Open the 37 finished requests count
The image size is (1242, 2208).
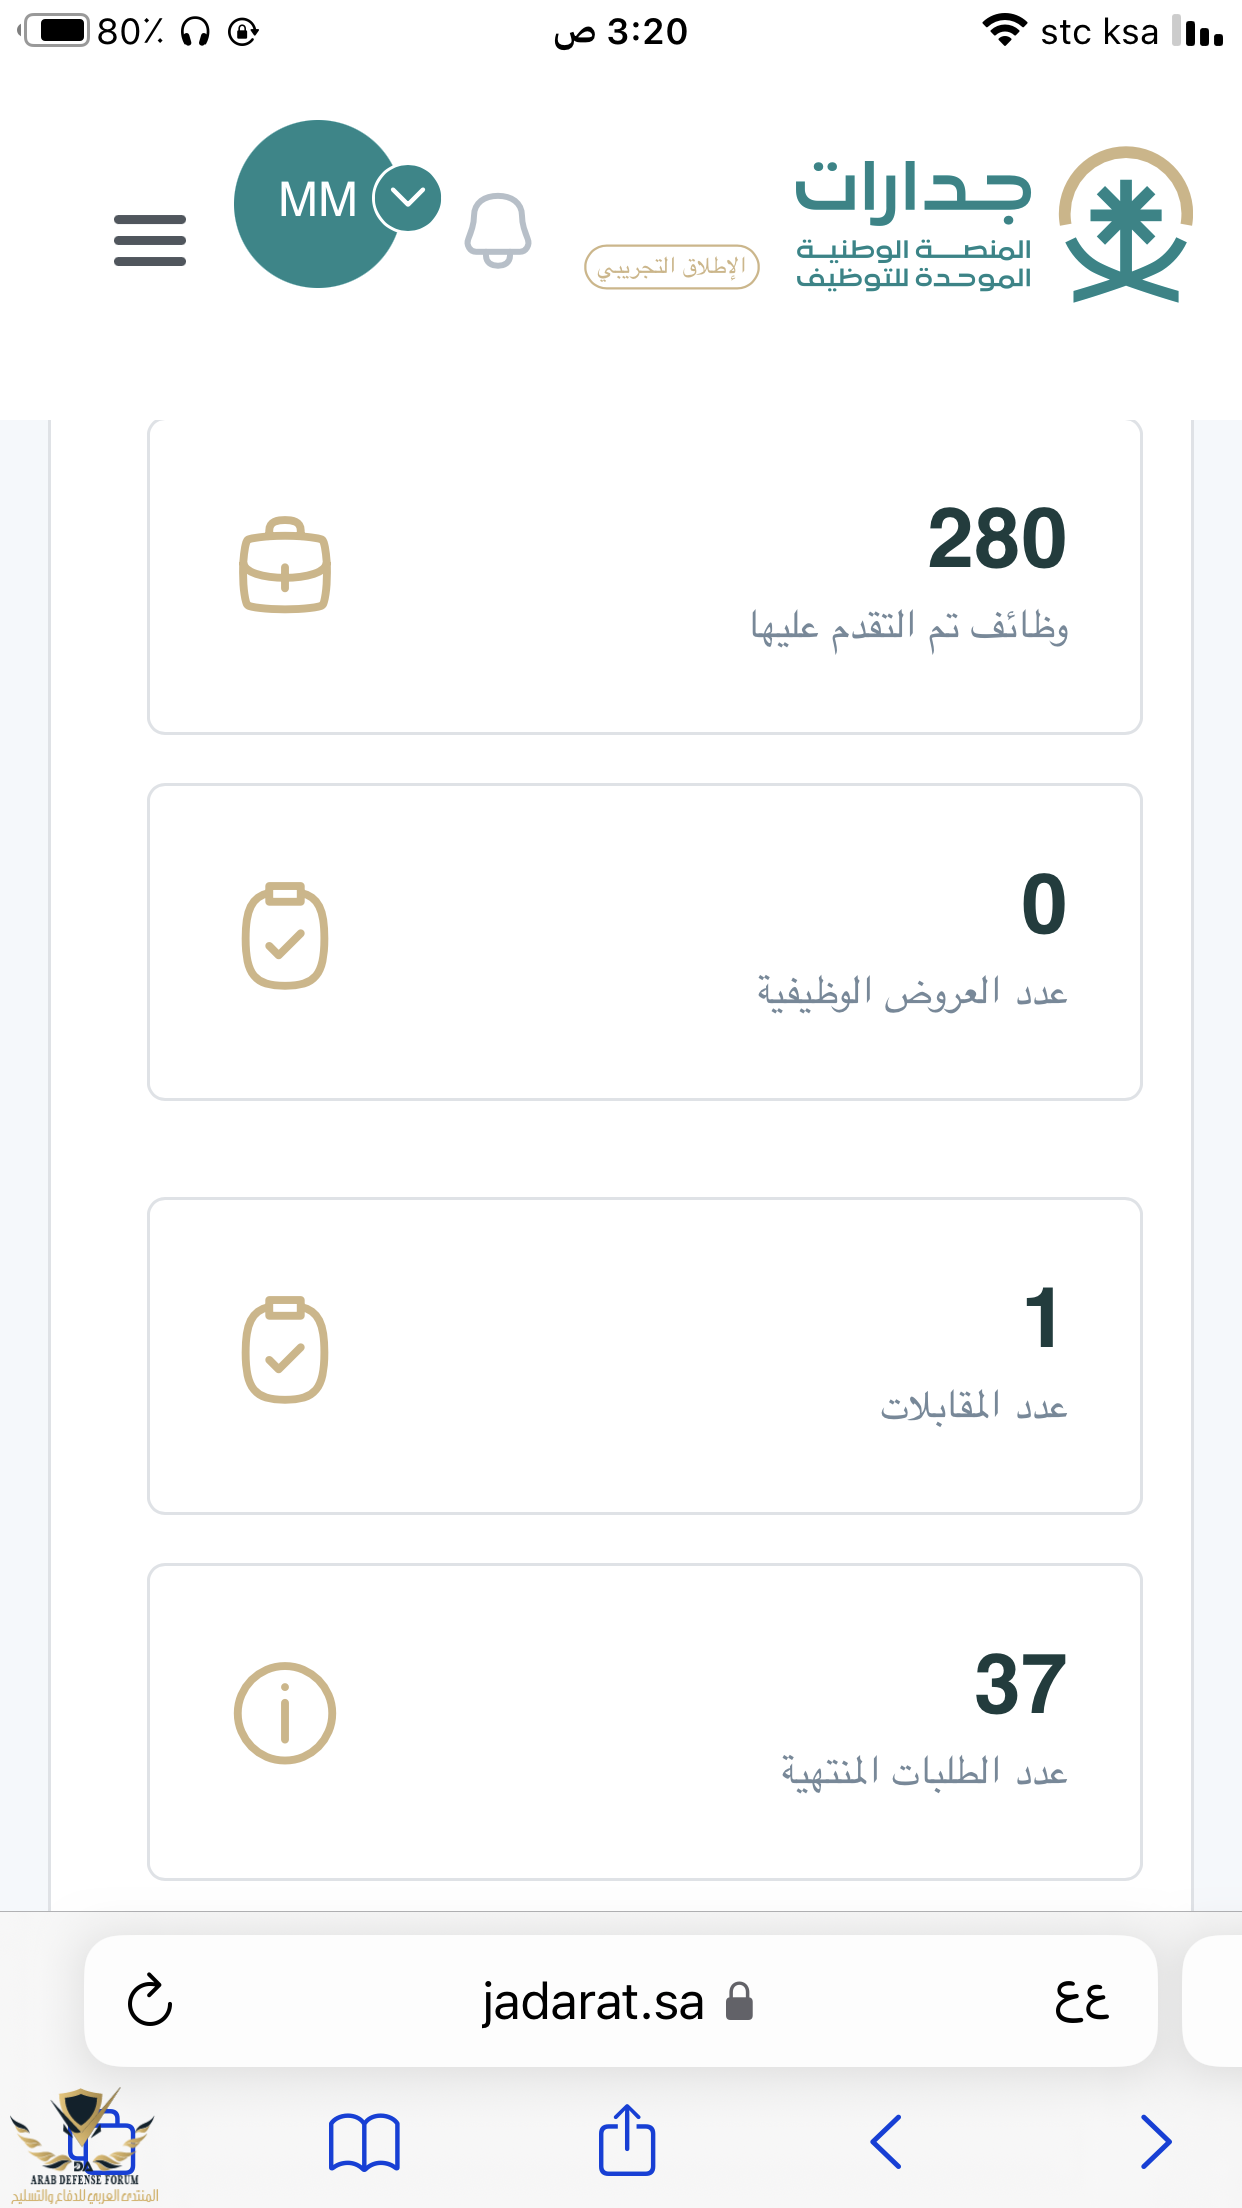click(x=1020, y=1685)
